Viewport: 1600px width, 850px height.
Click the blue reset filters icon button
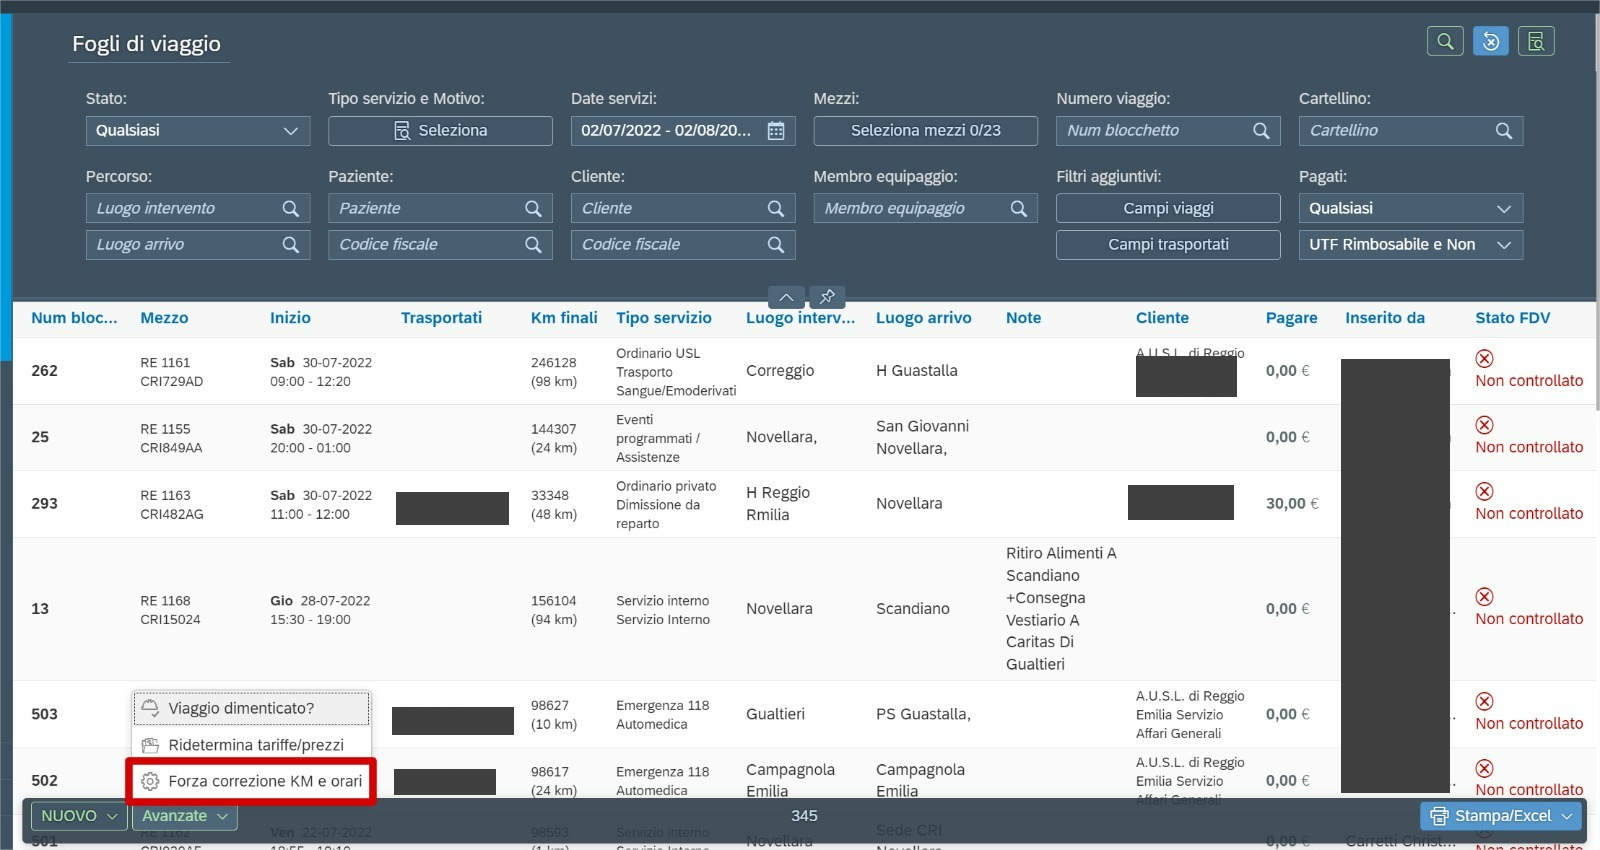pos(1490,41)
